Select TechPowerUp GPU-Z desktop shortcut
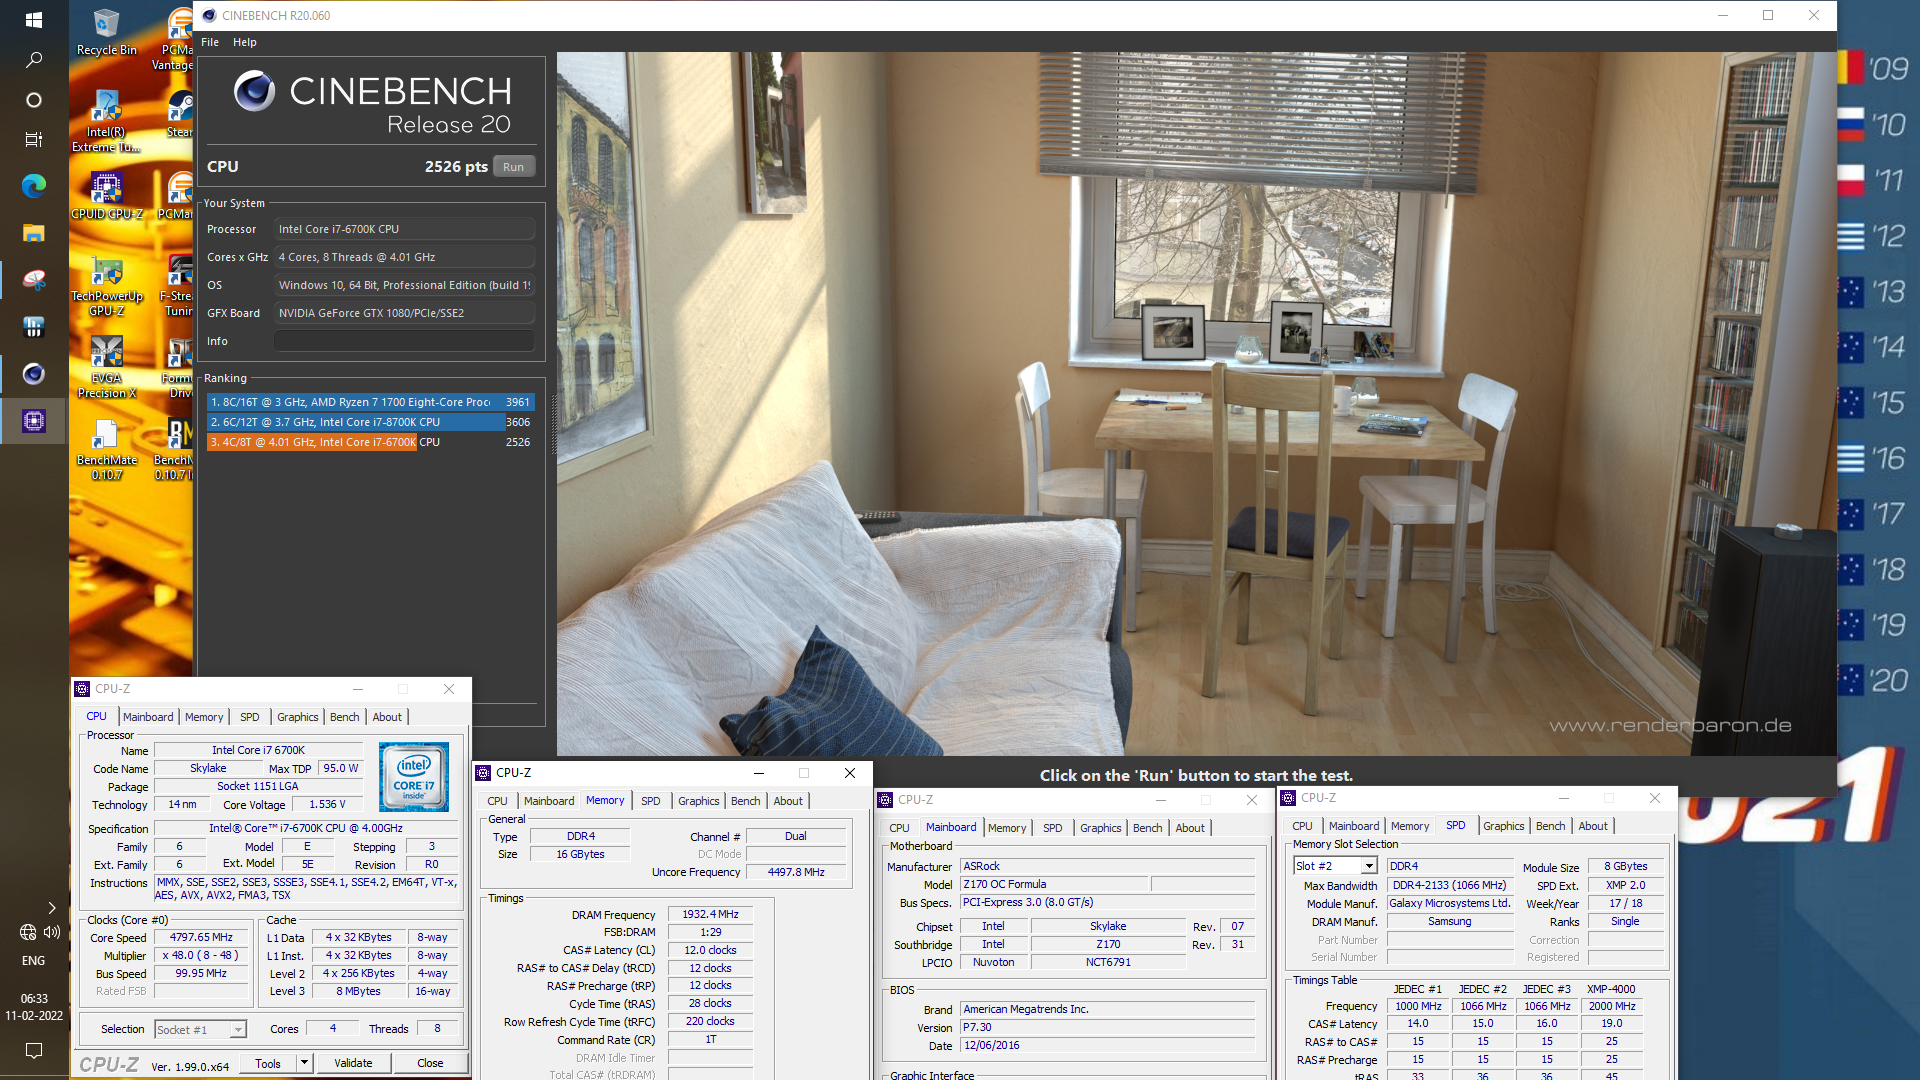 tap(106, 286)
